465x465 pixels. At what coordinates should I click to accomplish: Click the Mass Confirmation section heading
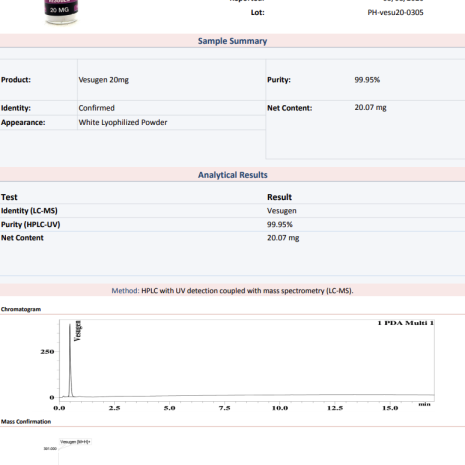coord(26,422)
